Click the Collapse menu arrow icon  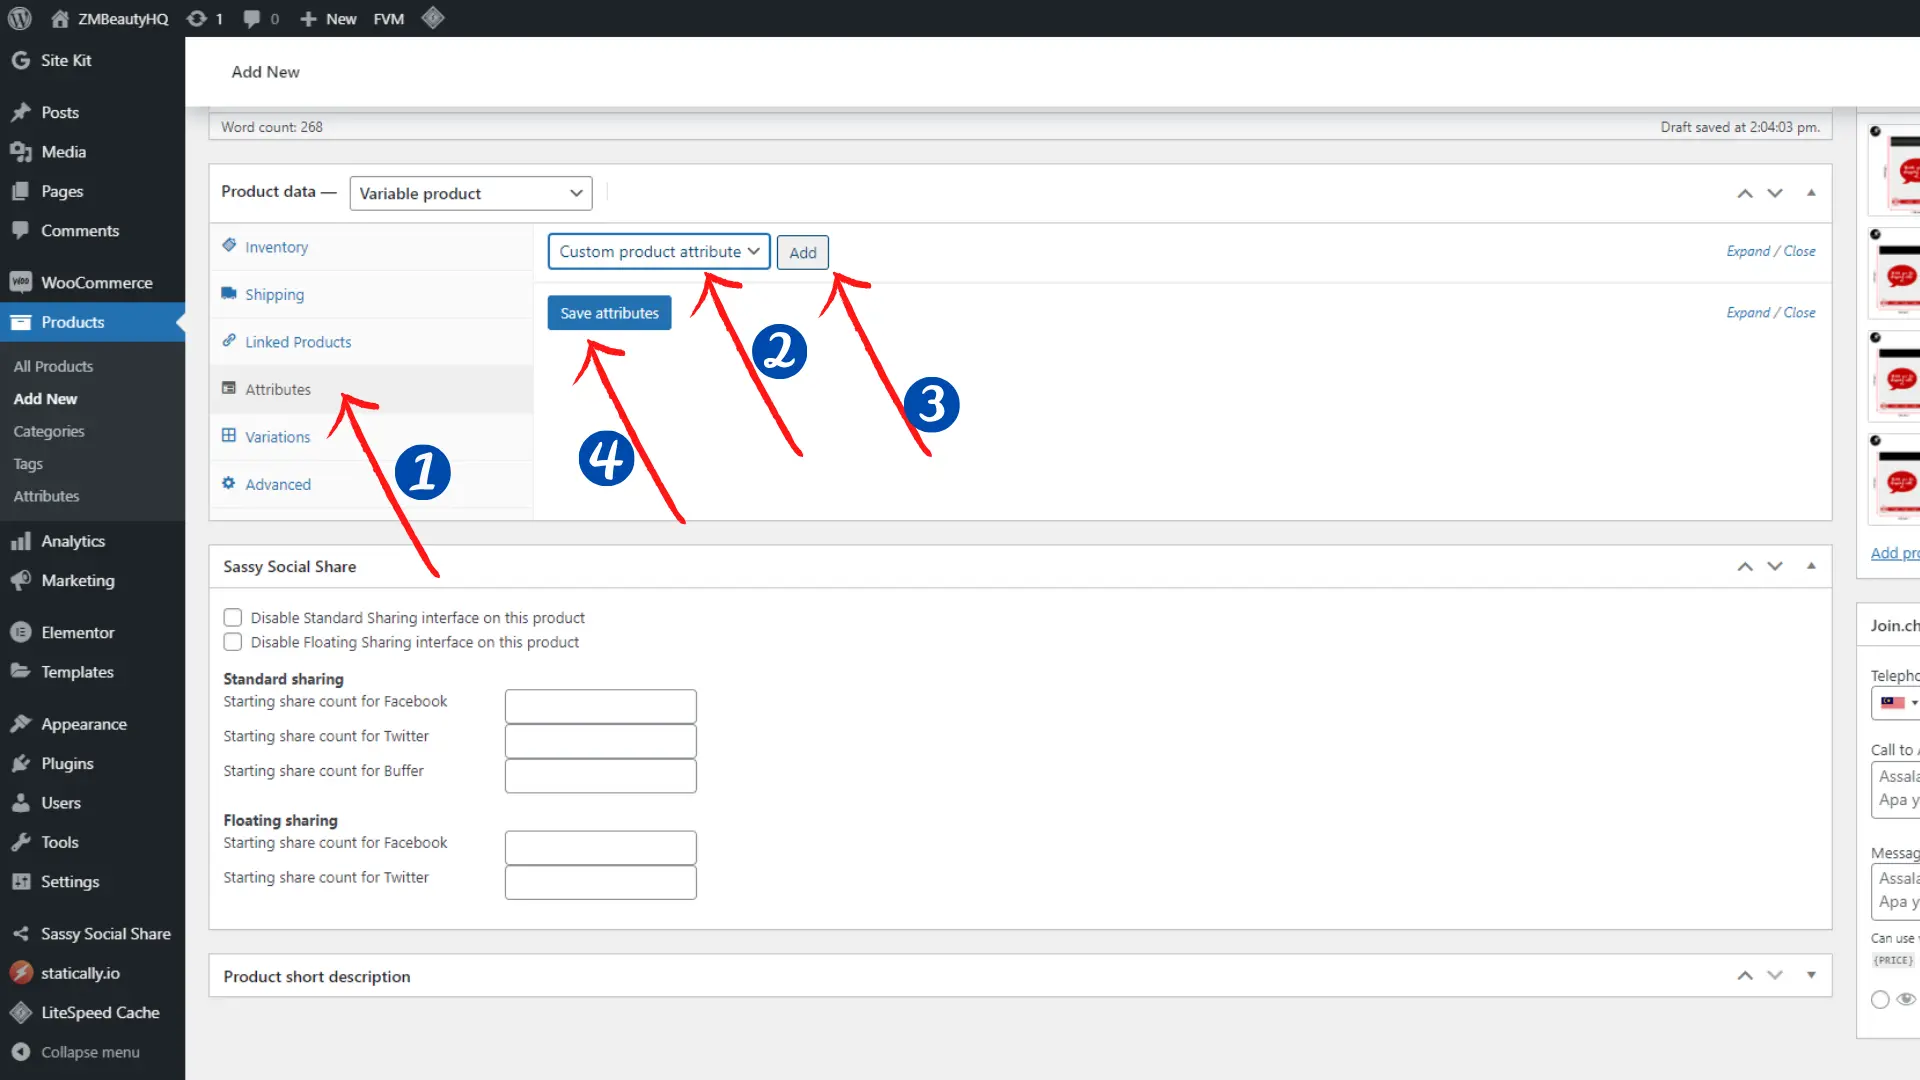[21, 1052]
